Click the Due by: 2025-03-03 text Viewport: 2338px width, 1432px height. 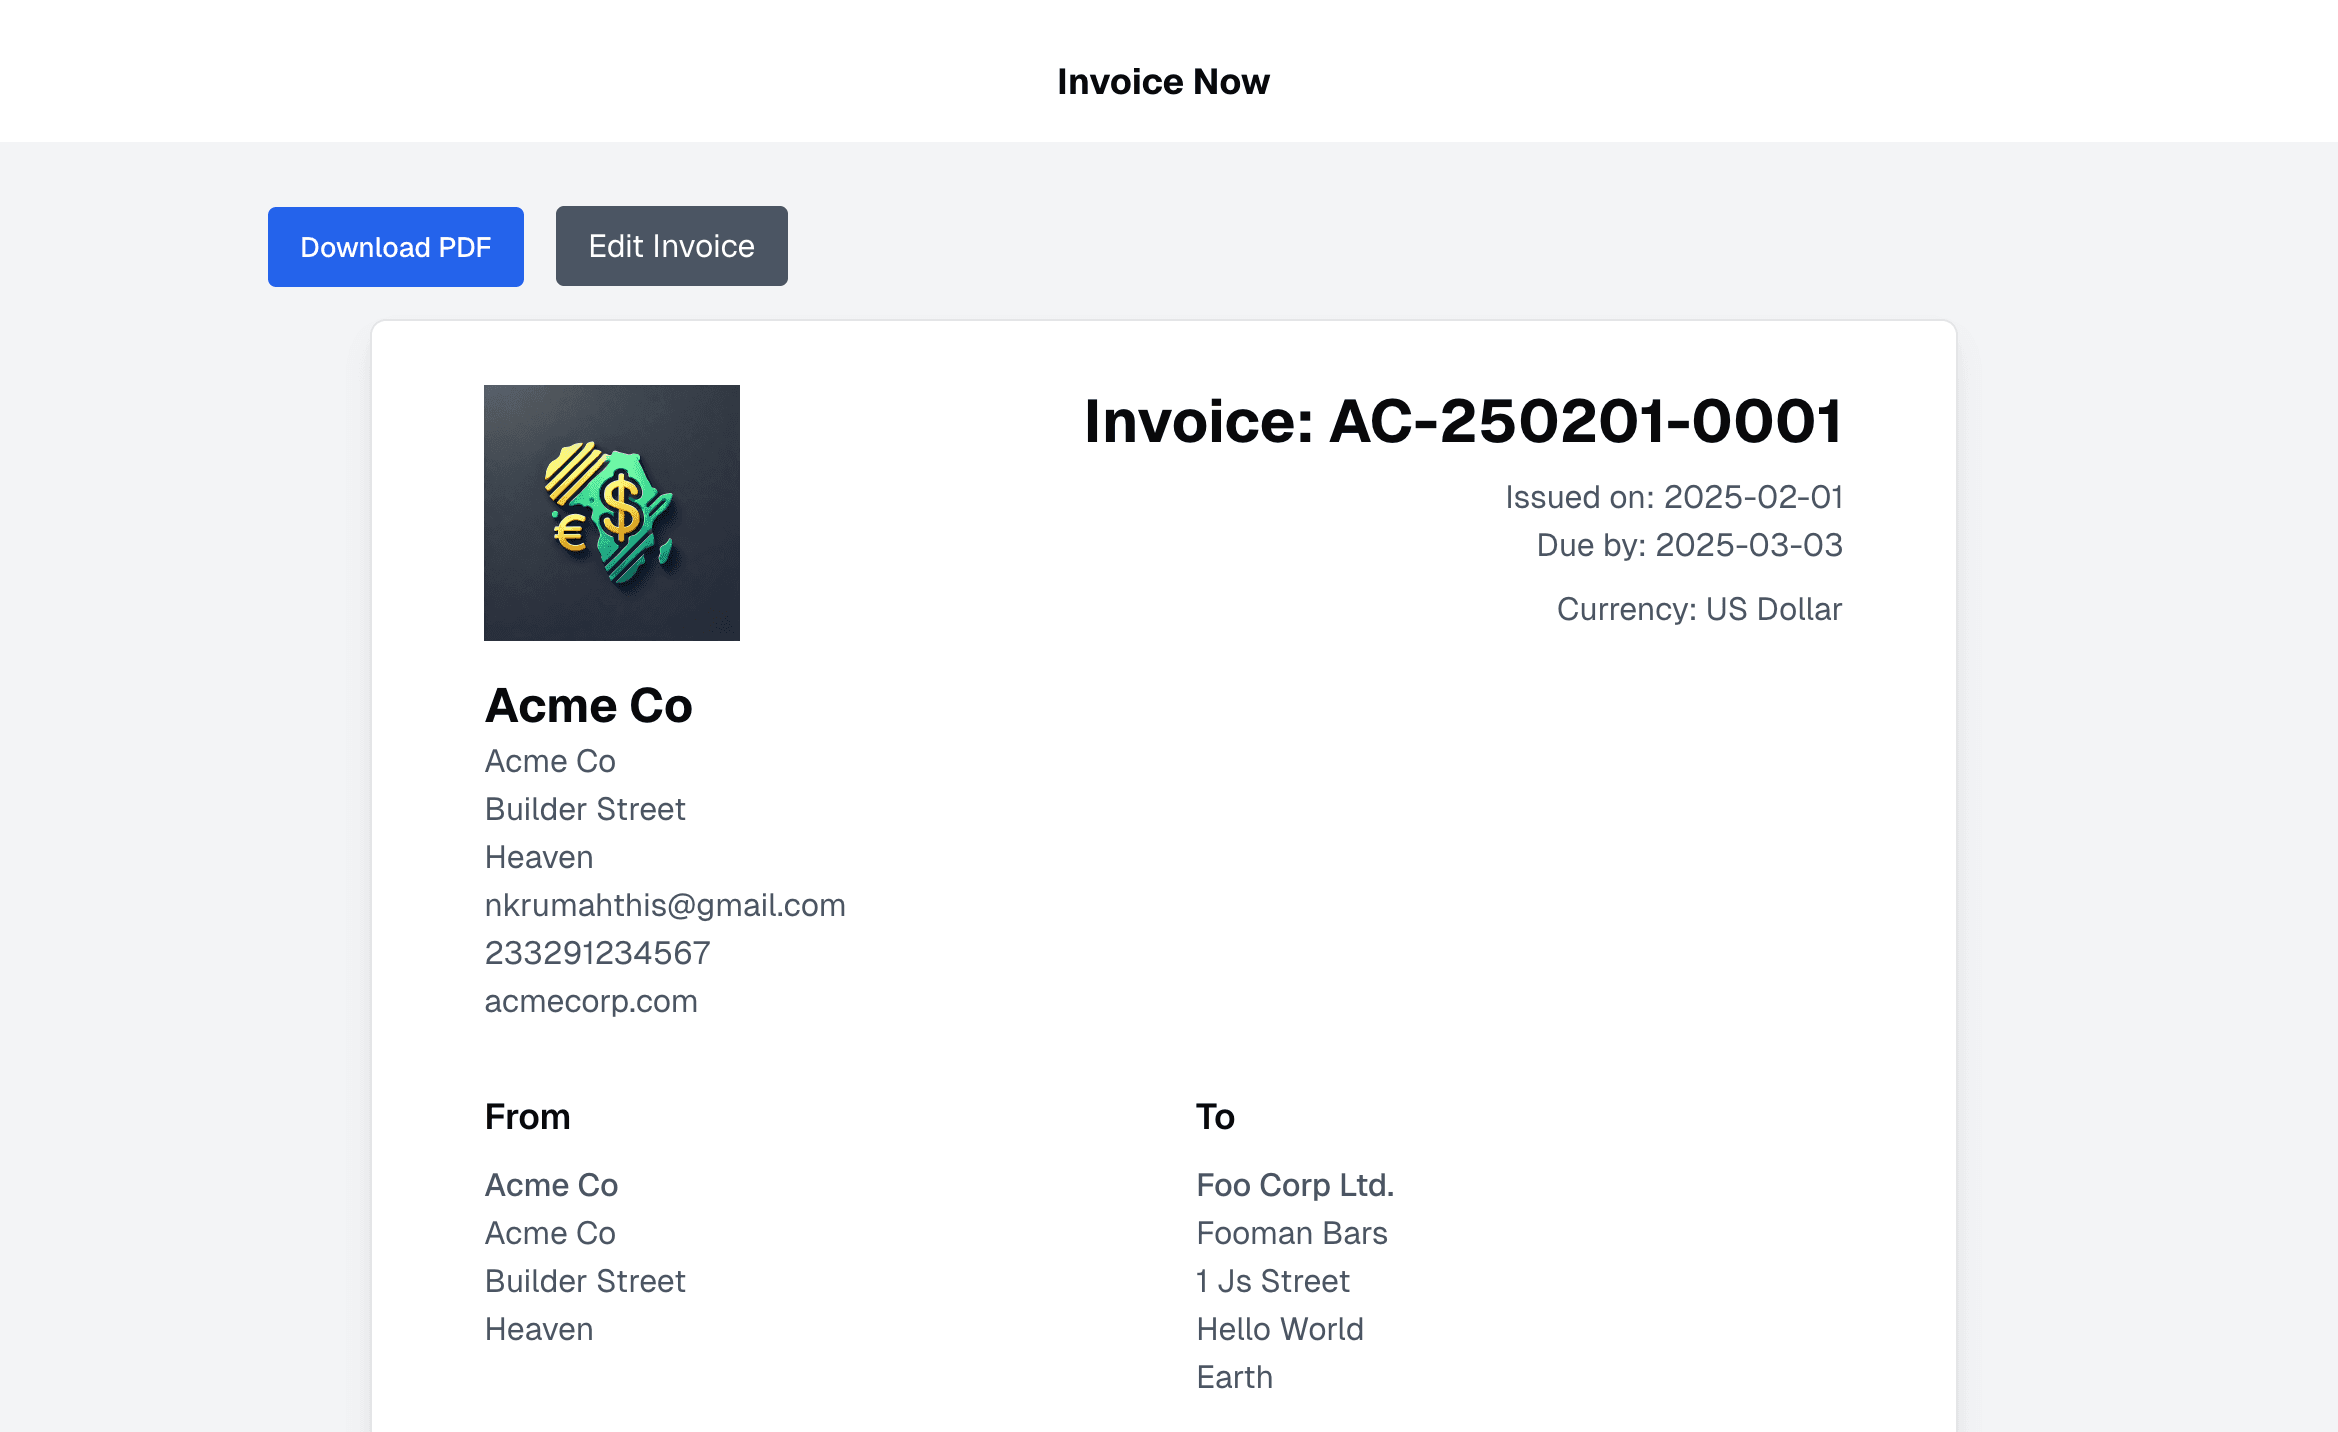[x=1689, y=545]
